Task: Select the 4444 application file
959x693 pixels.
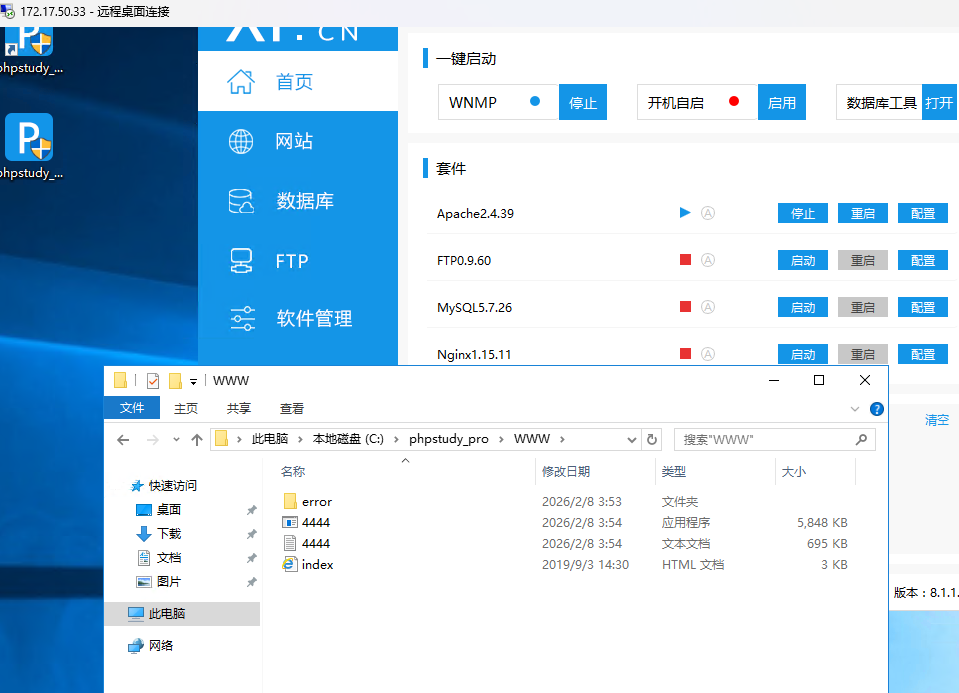Action: 306,522
